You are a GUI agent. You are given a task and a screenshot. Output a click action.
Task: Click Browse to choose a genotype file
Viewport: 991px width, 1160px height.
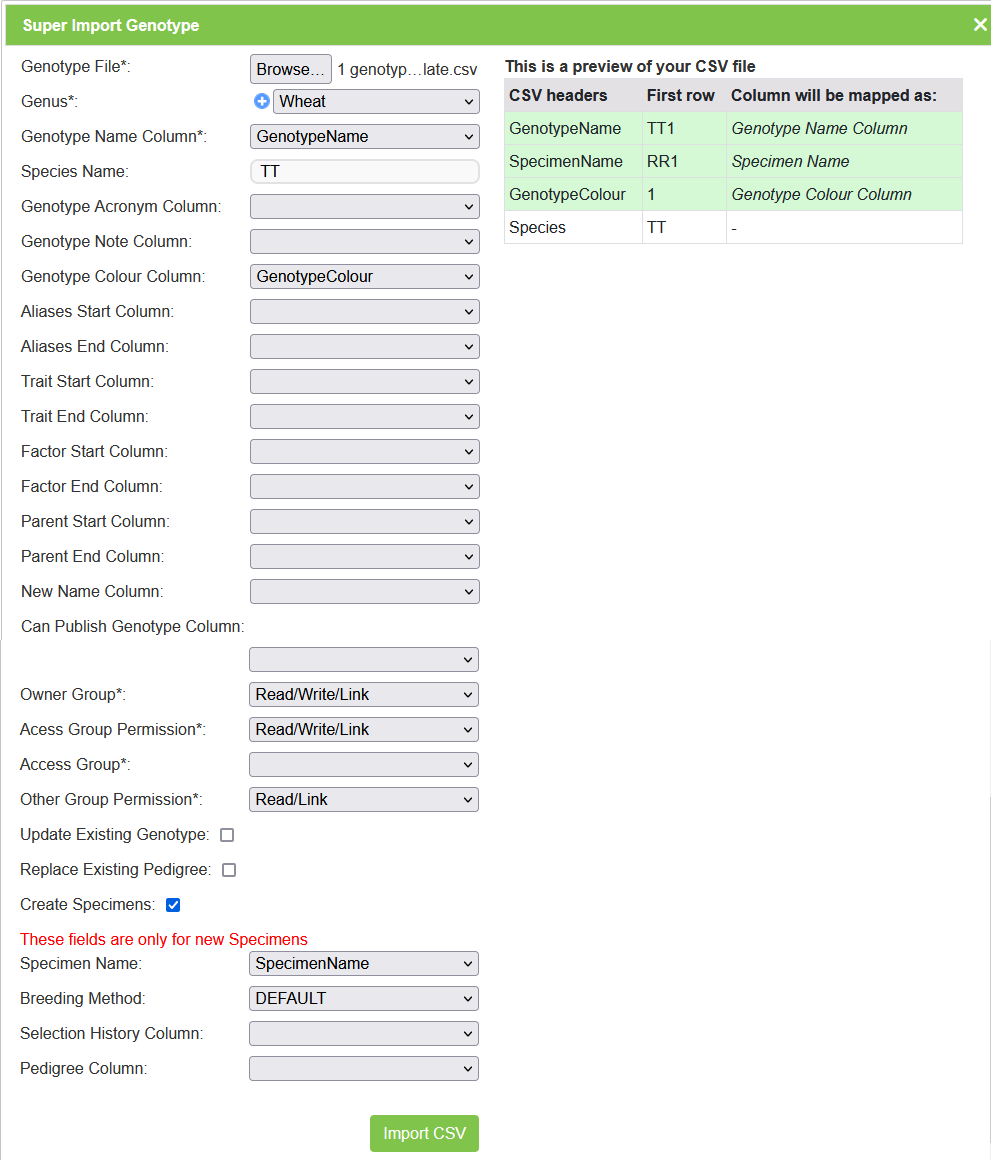(290, 69)
